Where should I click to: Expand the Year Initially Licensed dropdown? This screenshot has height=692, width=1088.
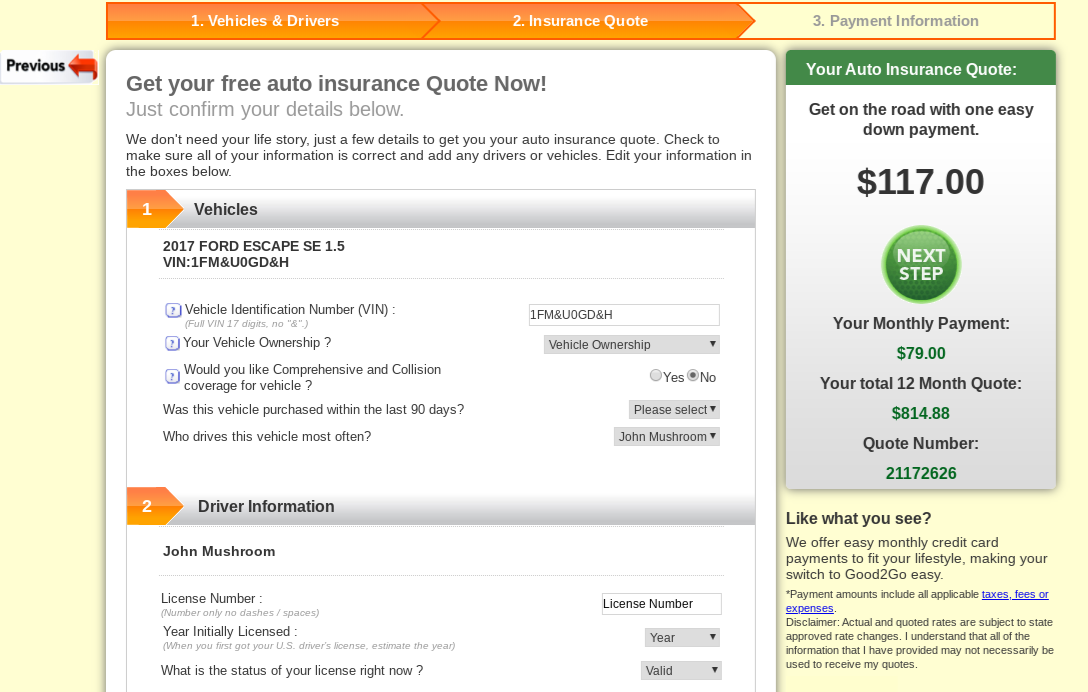coord(682,638)
